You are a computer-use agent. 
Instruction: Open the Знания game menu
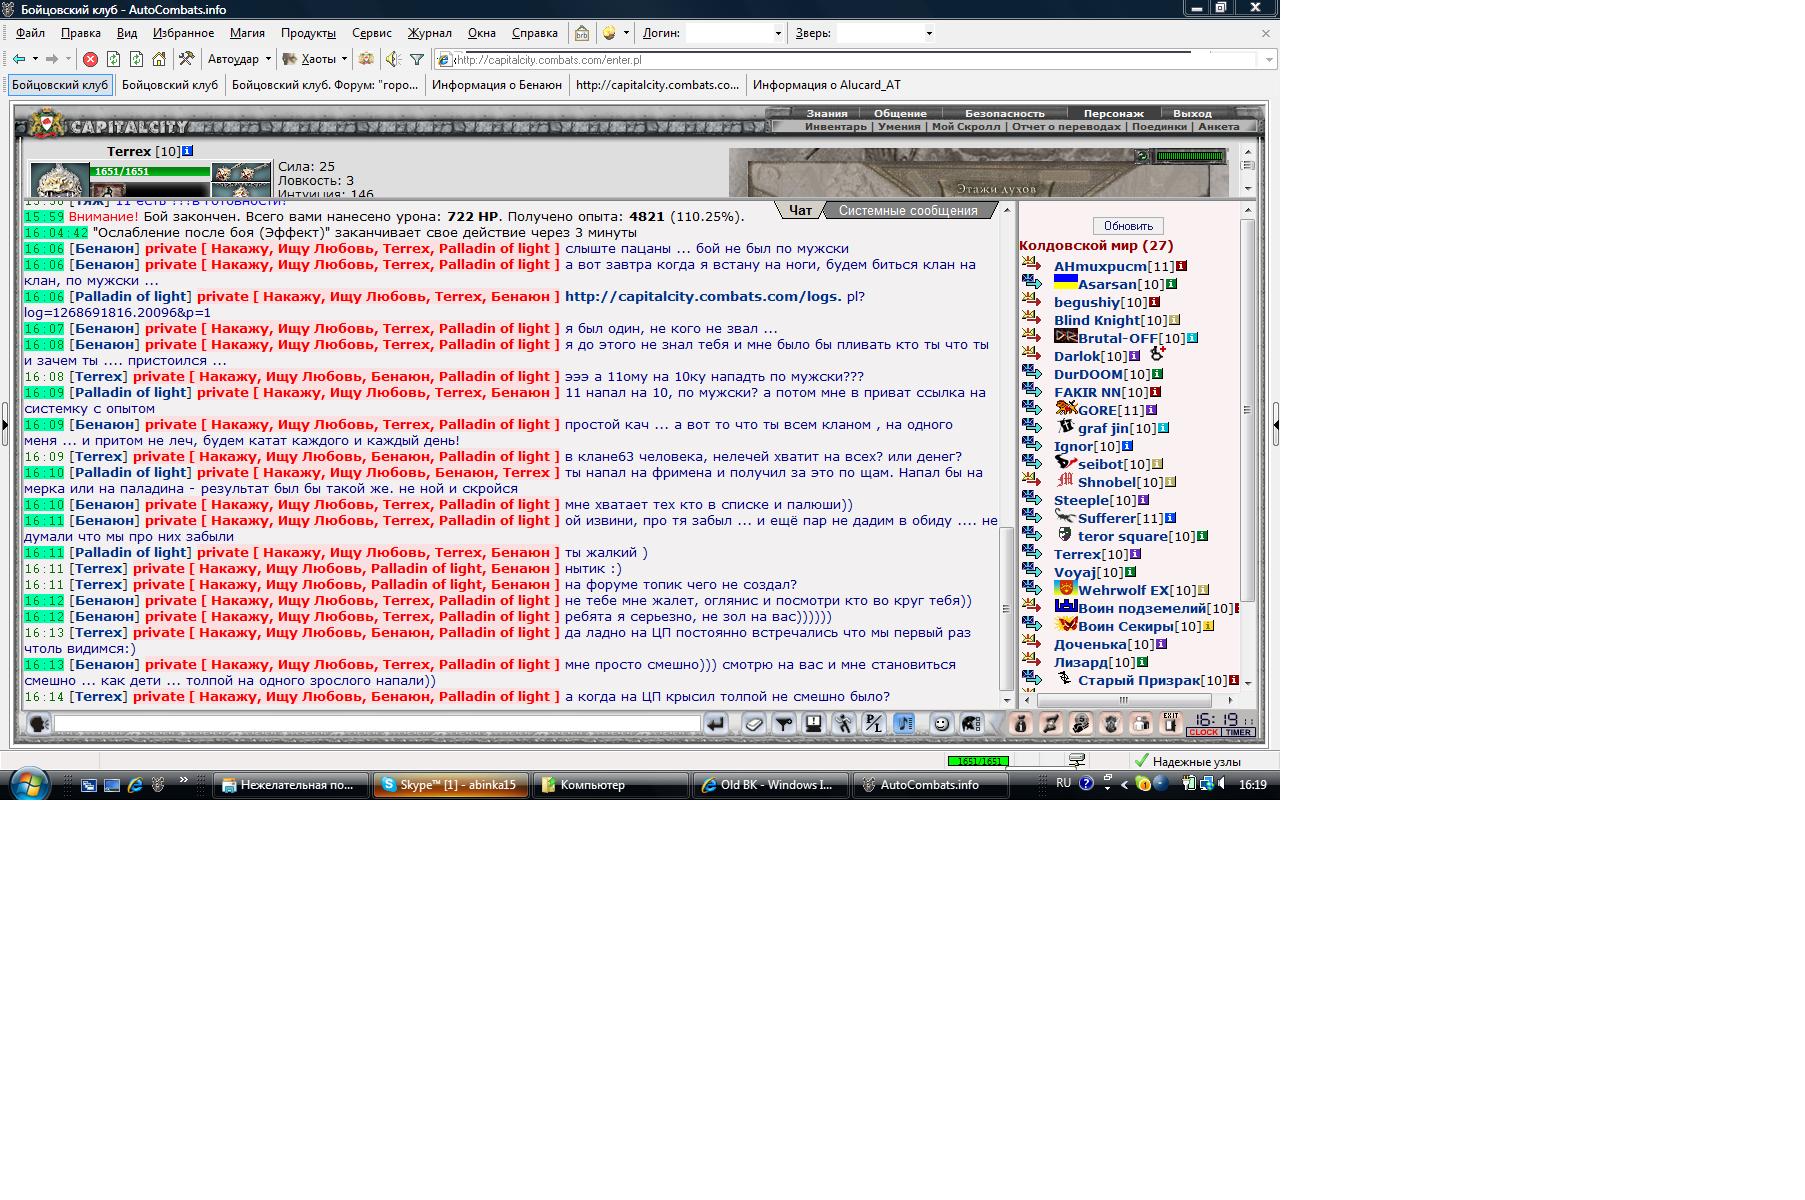(827, 113)
